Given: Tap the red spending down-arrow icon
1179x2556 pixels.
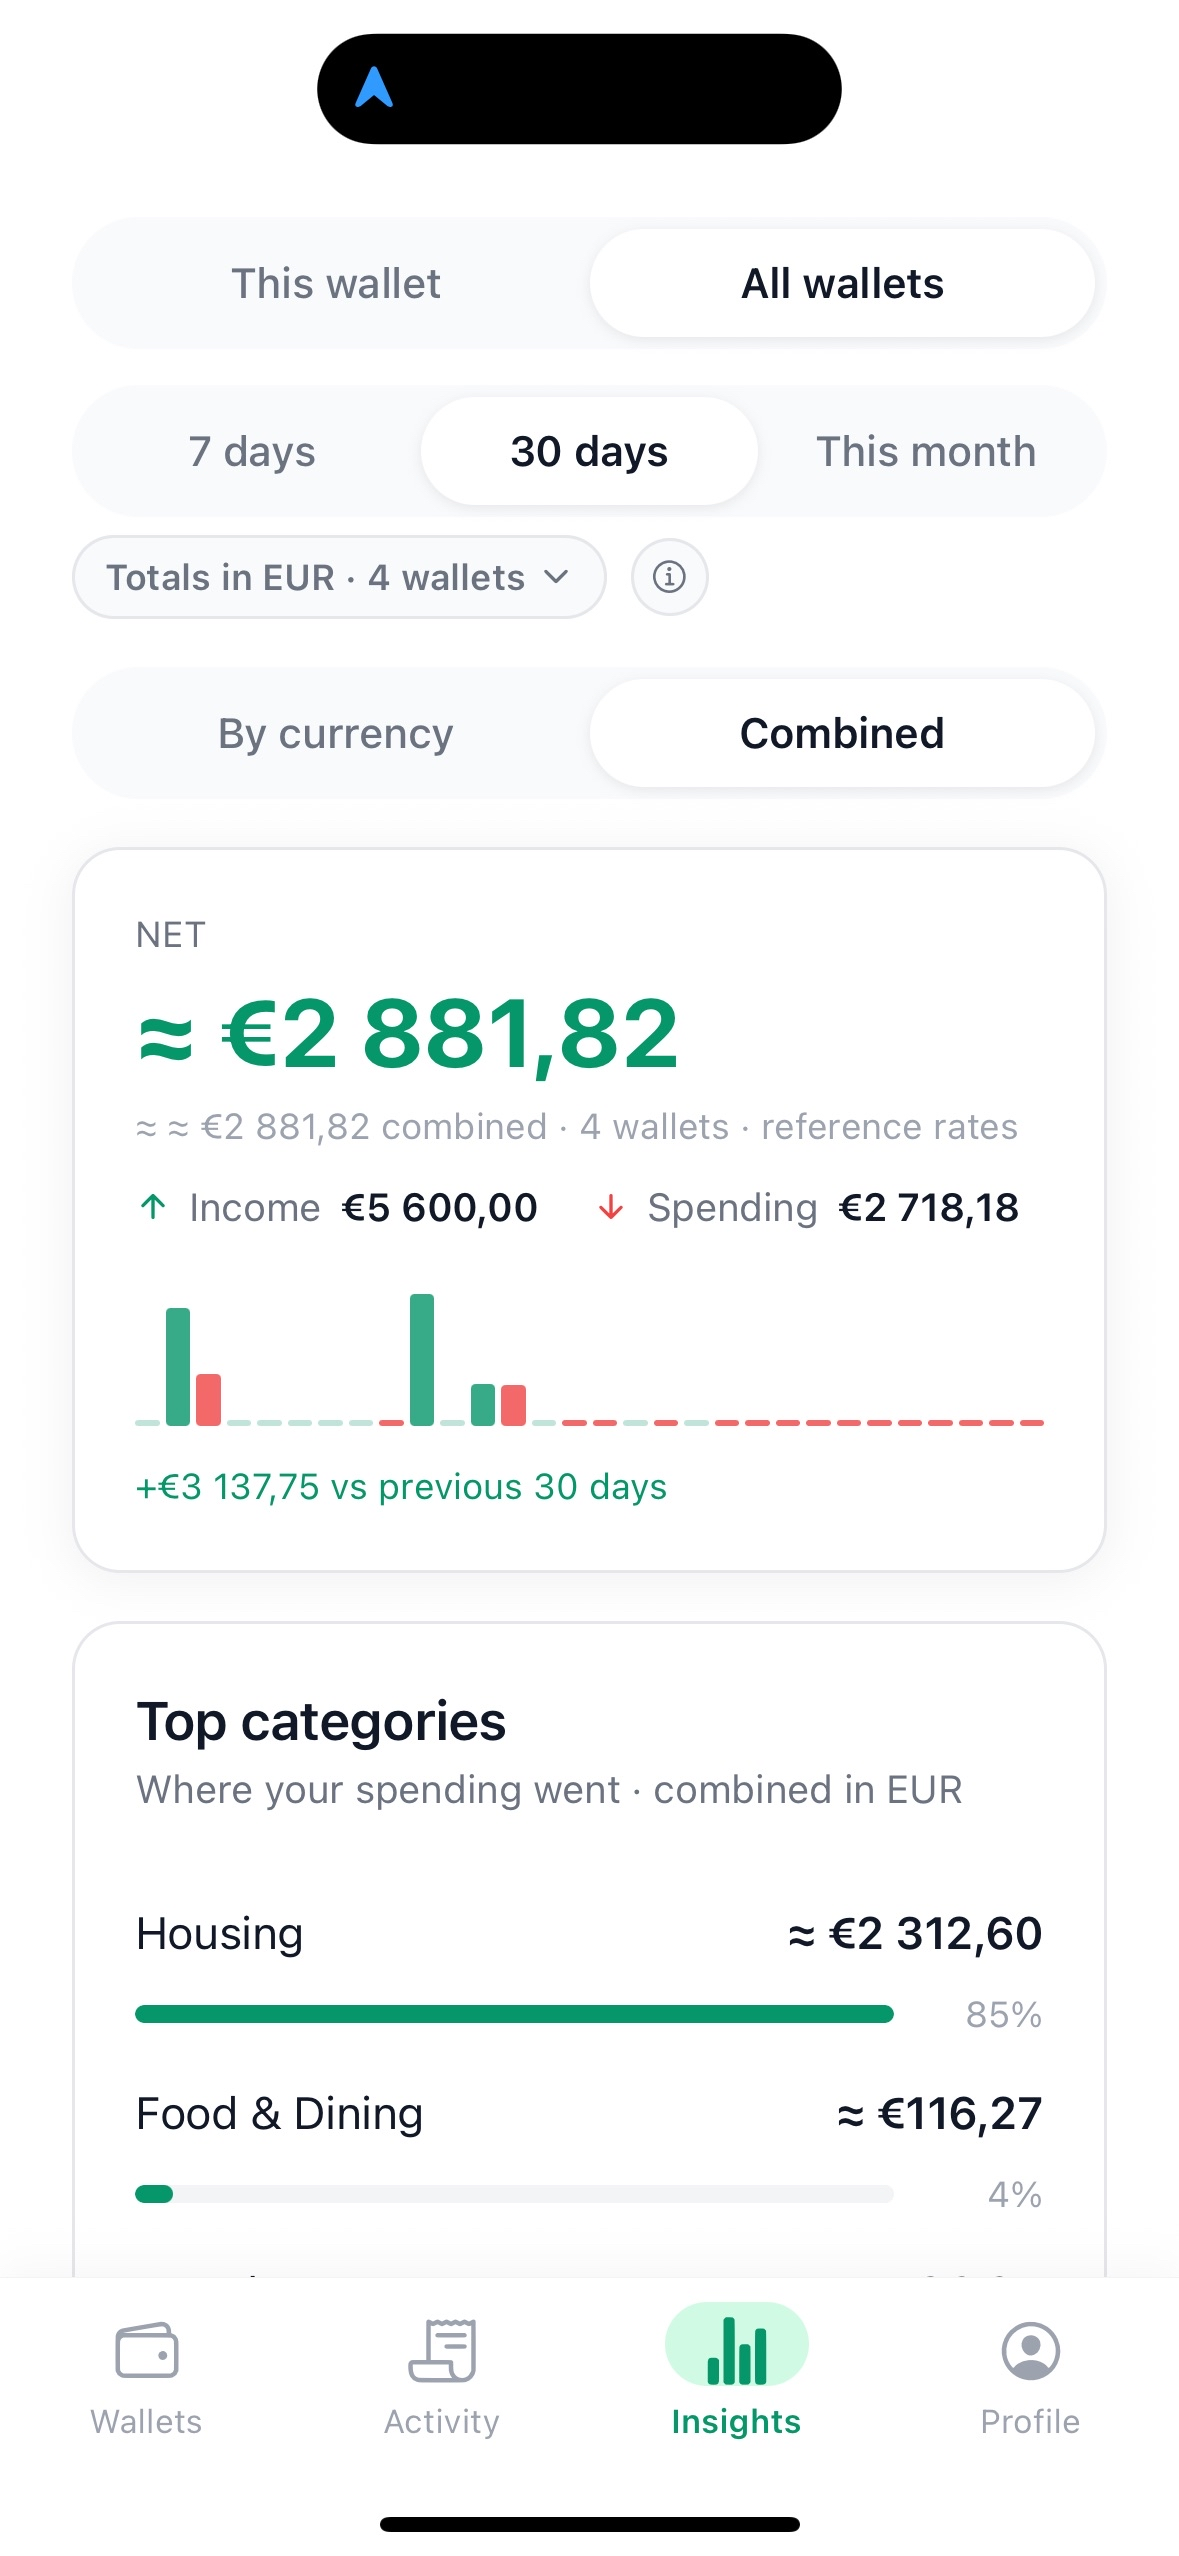Looking at the screenshot, I should [610, 1208].
